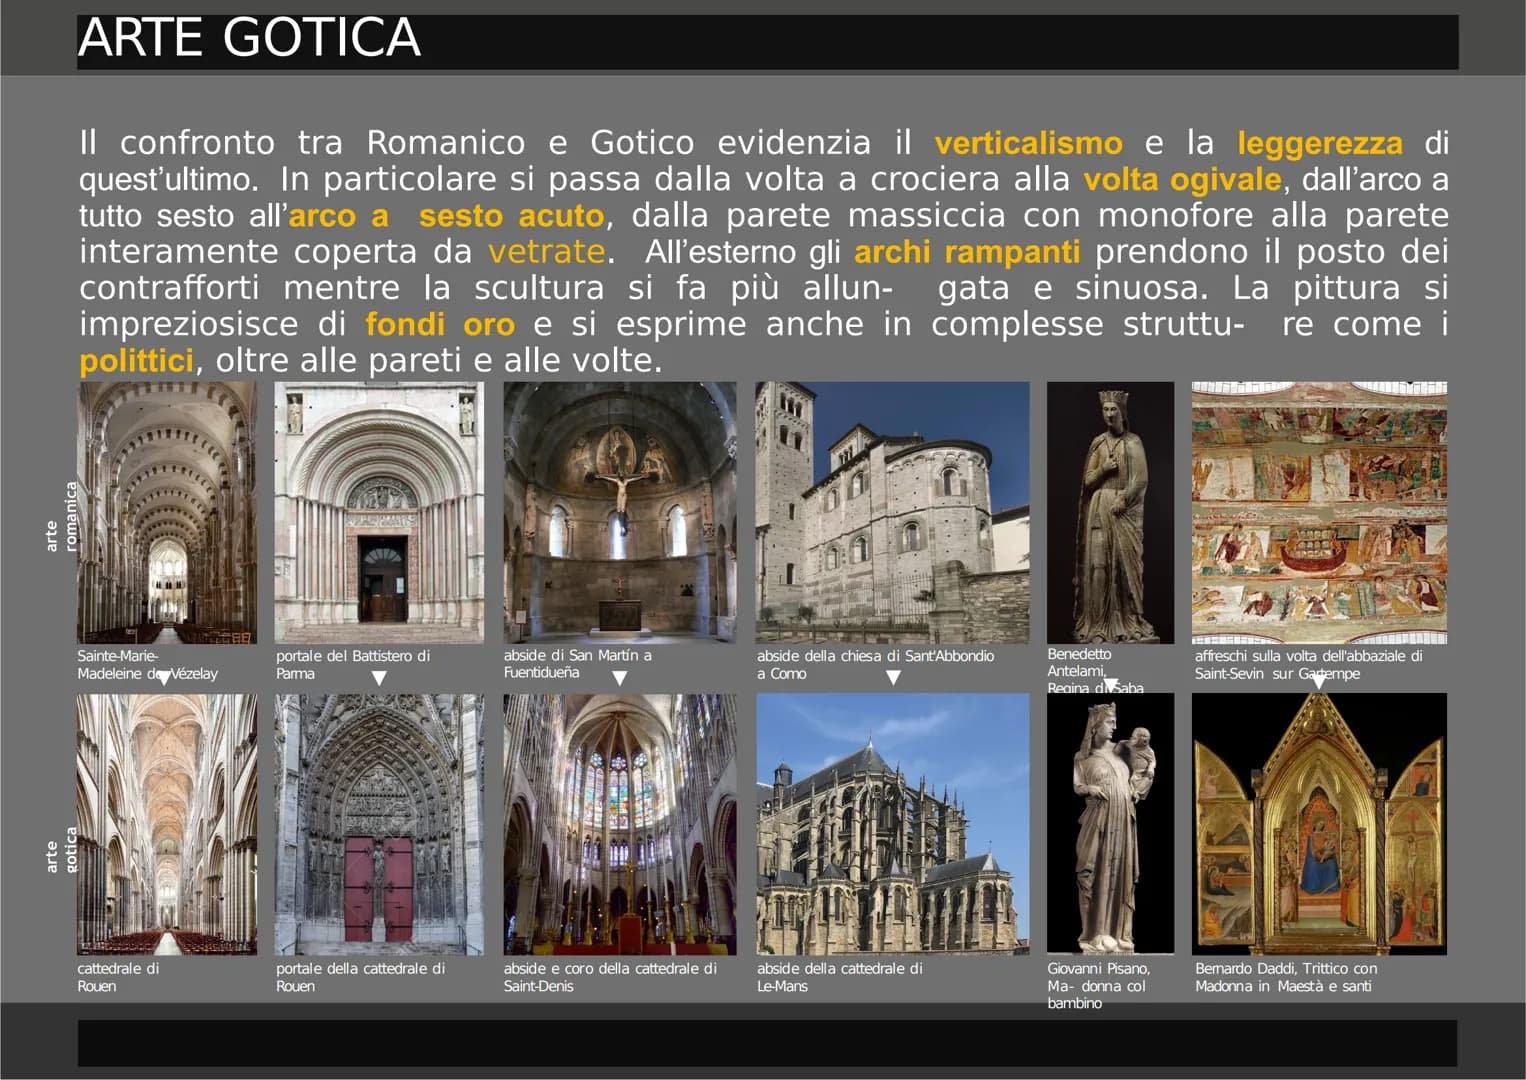Image resolution: width=1526 pixels, height=1080 pixels.
Task: Select caption 'abside di San Martín a Fuentidueña'
Action: (x=578, y=664)
